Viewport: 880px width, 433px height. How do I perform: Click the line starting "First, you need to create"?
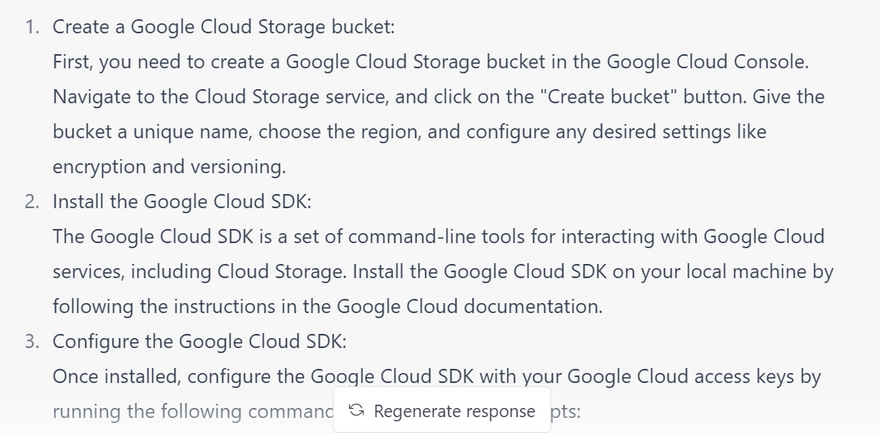click(430, 62)
